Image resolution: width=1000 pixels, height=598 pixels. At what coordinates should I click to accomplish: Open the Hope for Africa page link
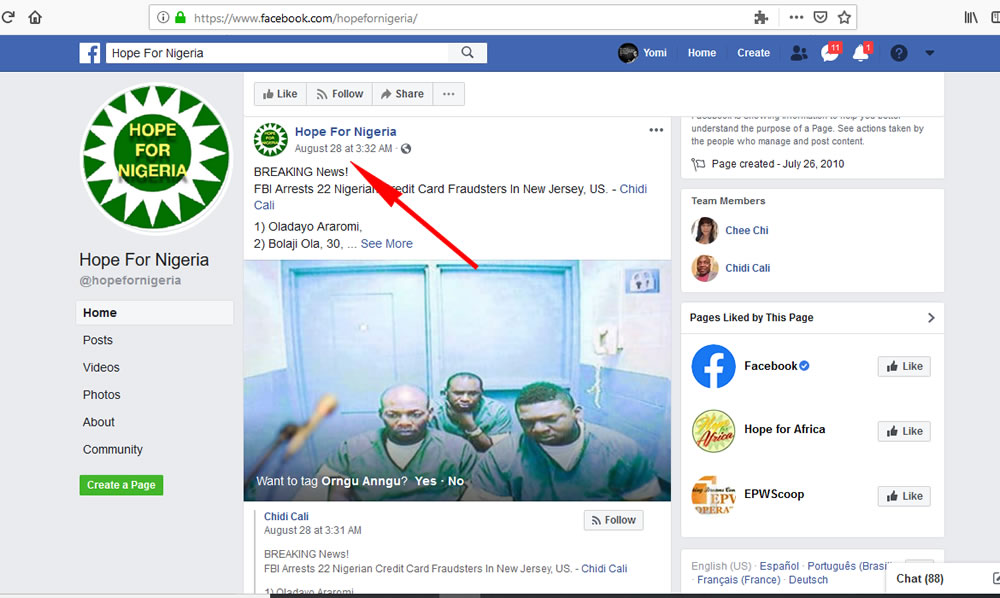tap(784, 430)
